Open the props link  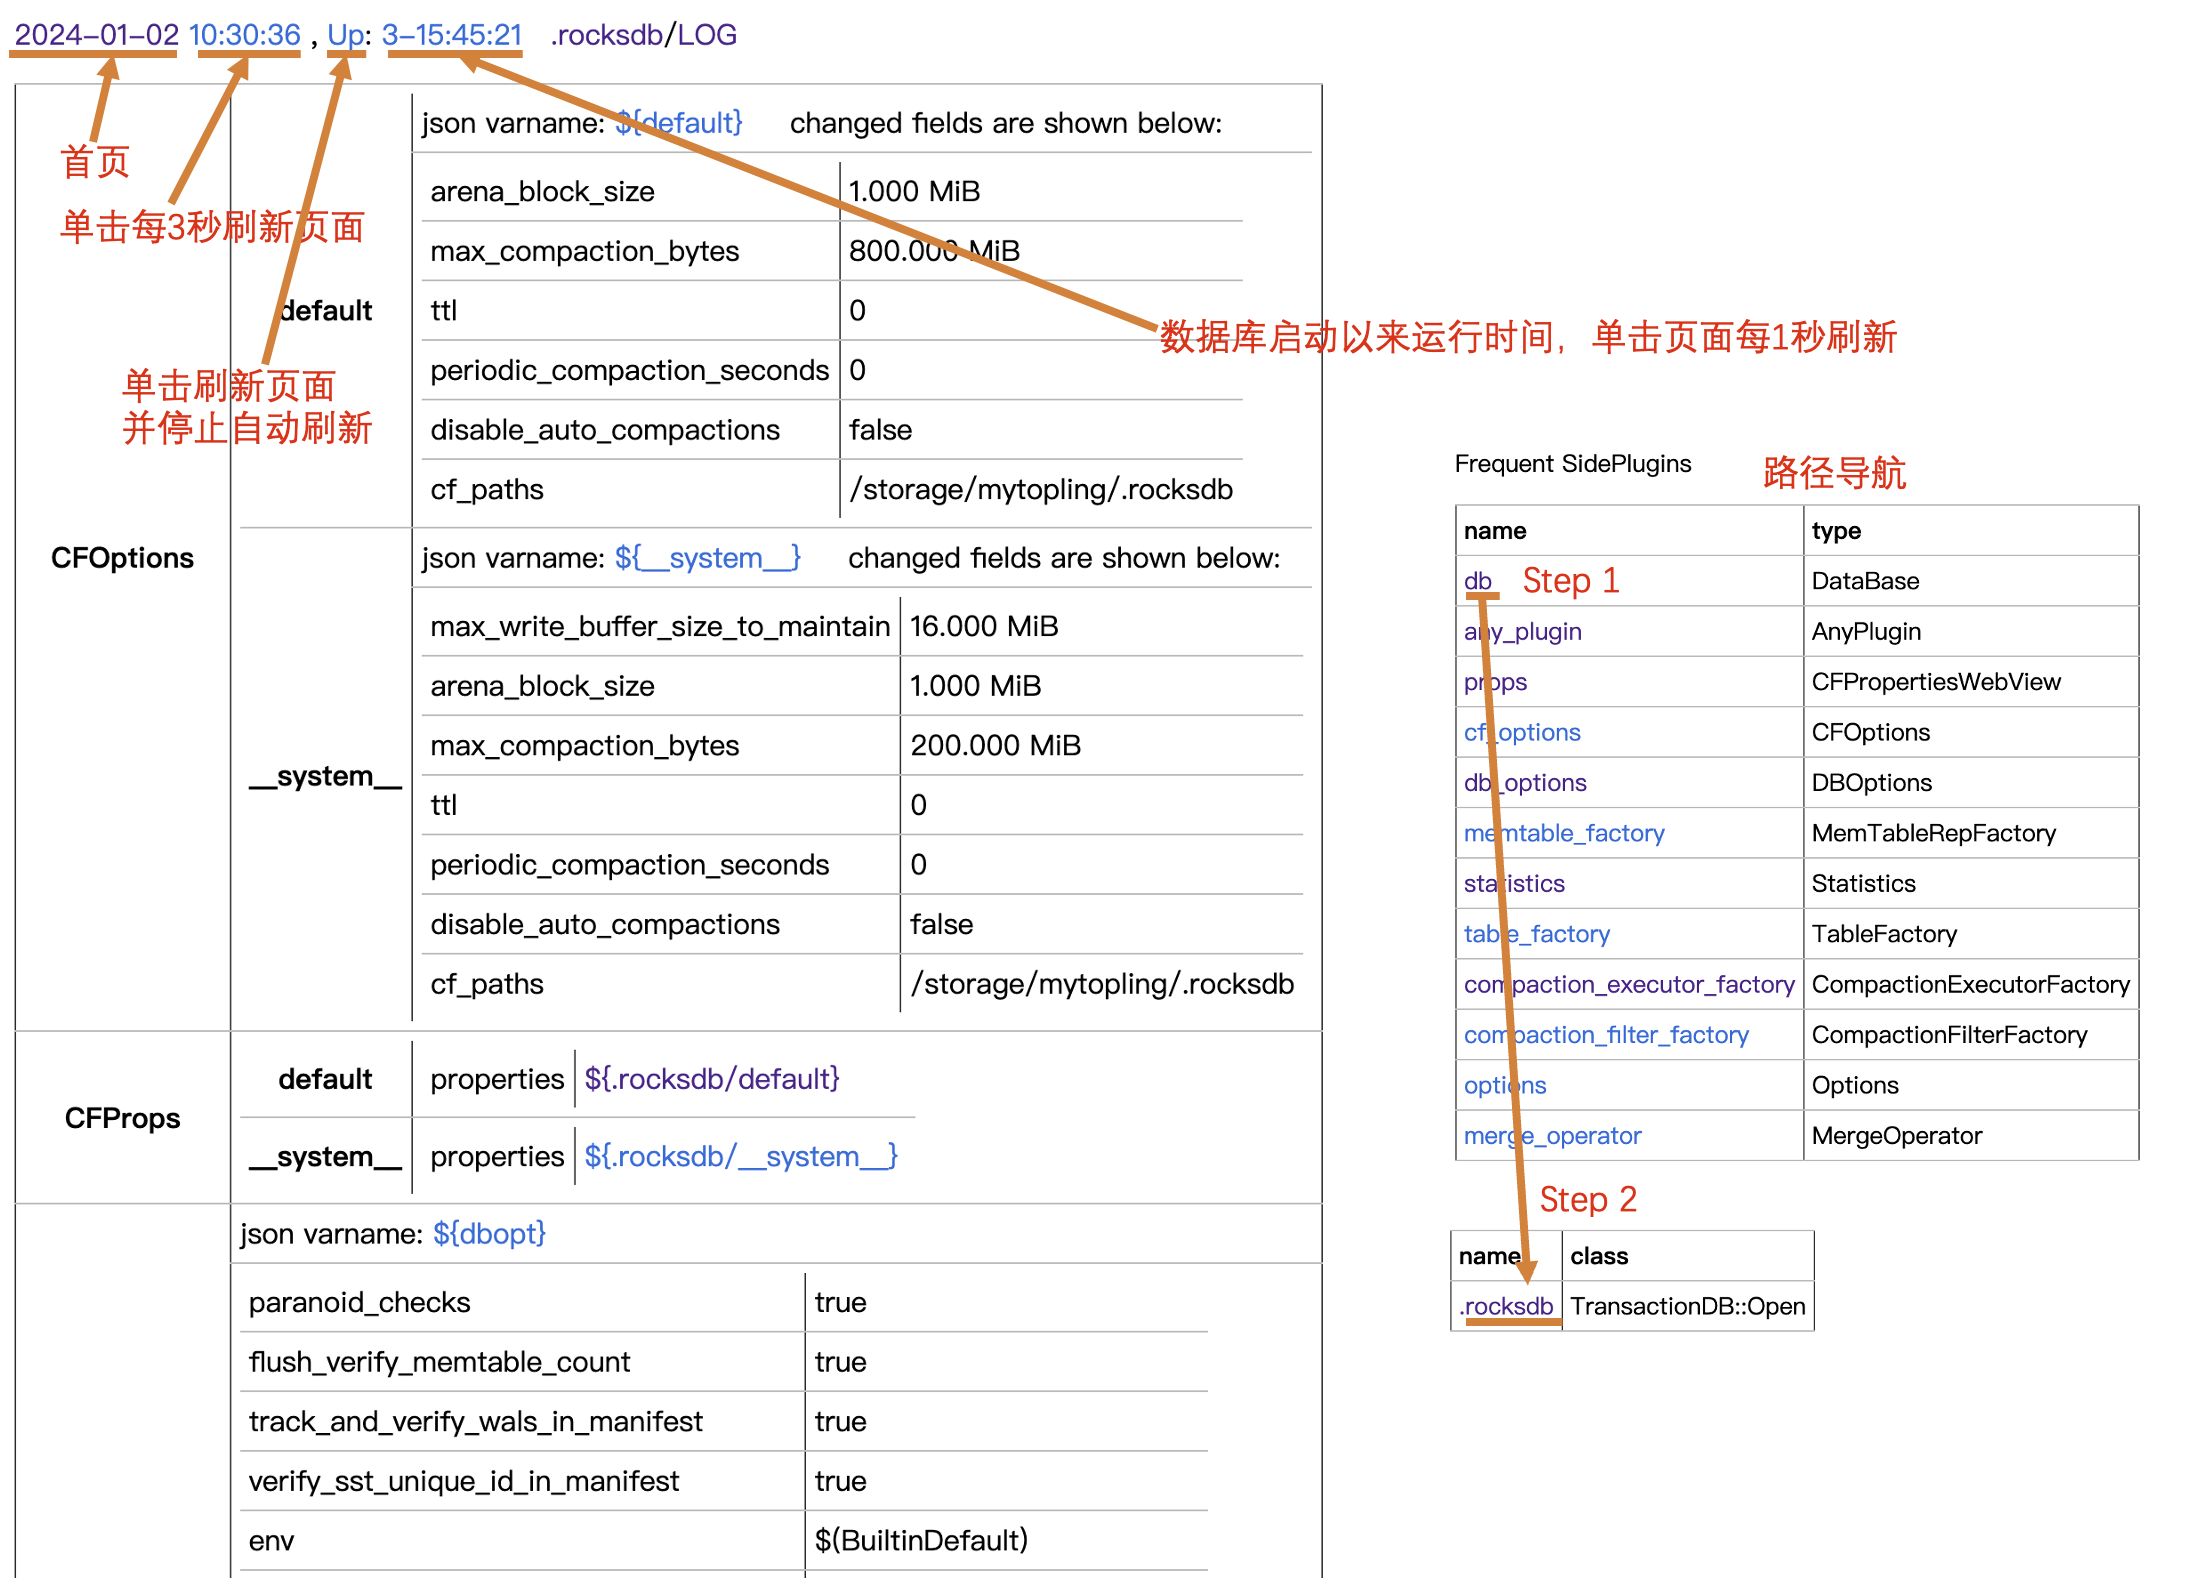(1495, 682)
